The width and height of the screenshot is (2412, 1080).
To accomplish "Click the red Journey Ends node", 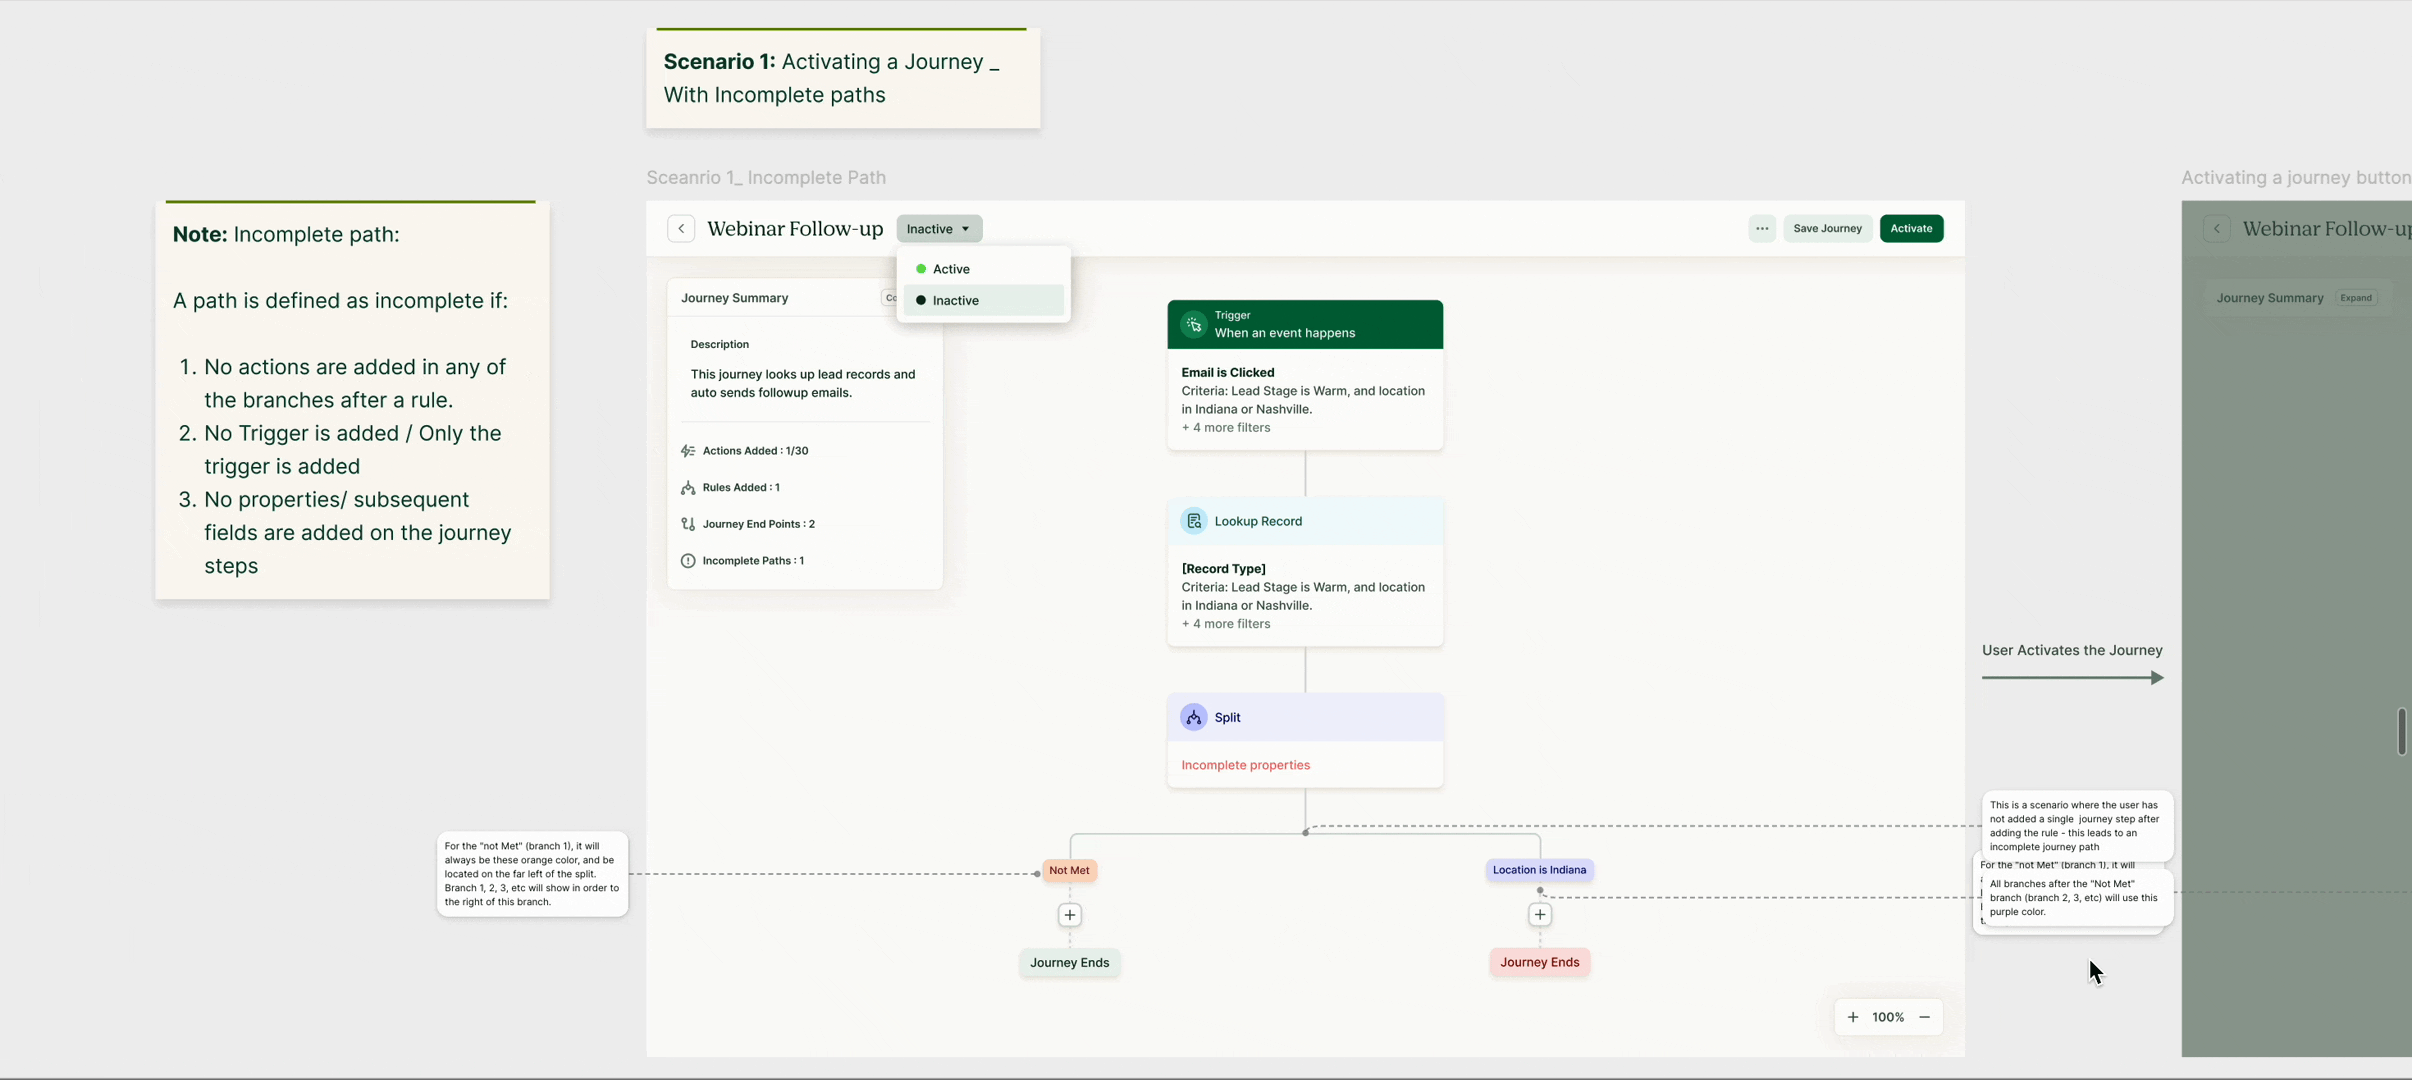I will point(1539,963).
